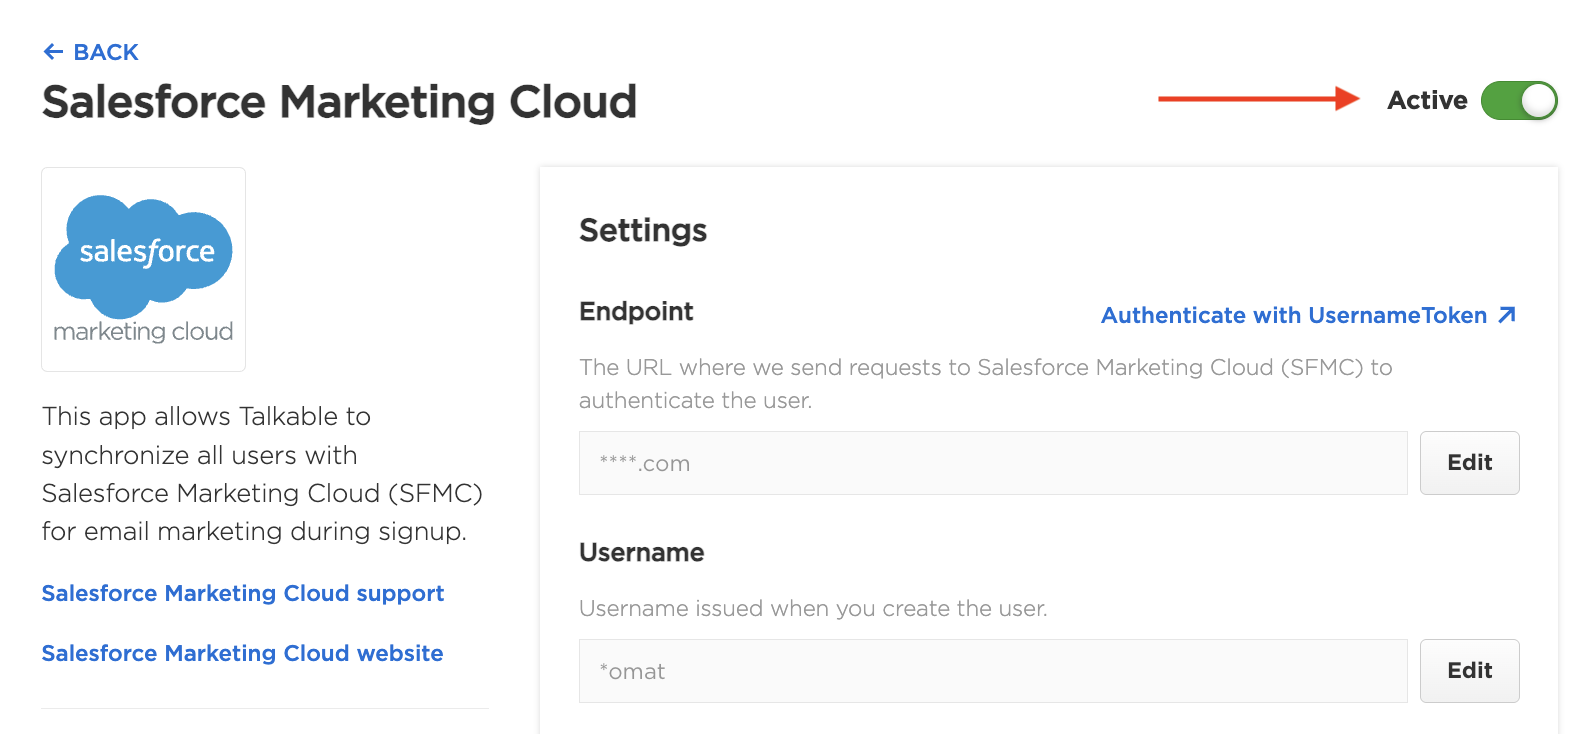This screenshot has width=1596, height=734.
Task: Click the Salesforce Marketing Cloud page title
Action: tap(339, 102)
